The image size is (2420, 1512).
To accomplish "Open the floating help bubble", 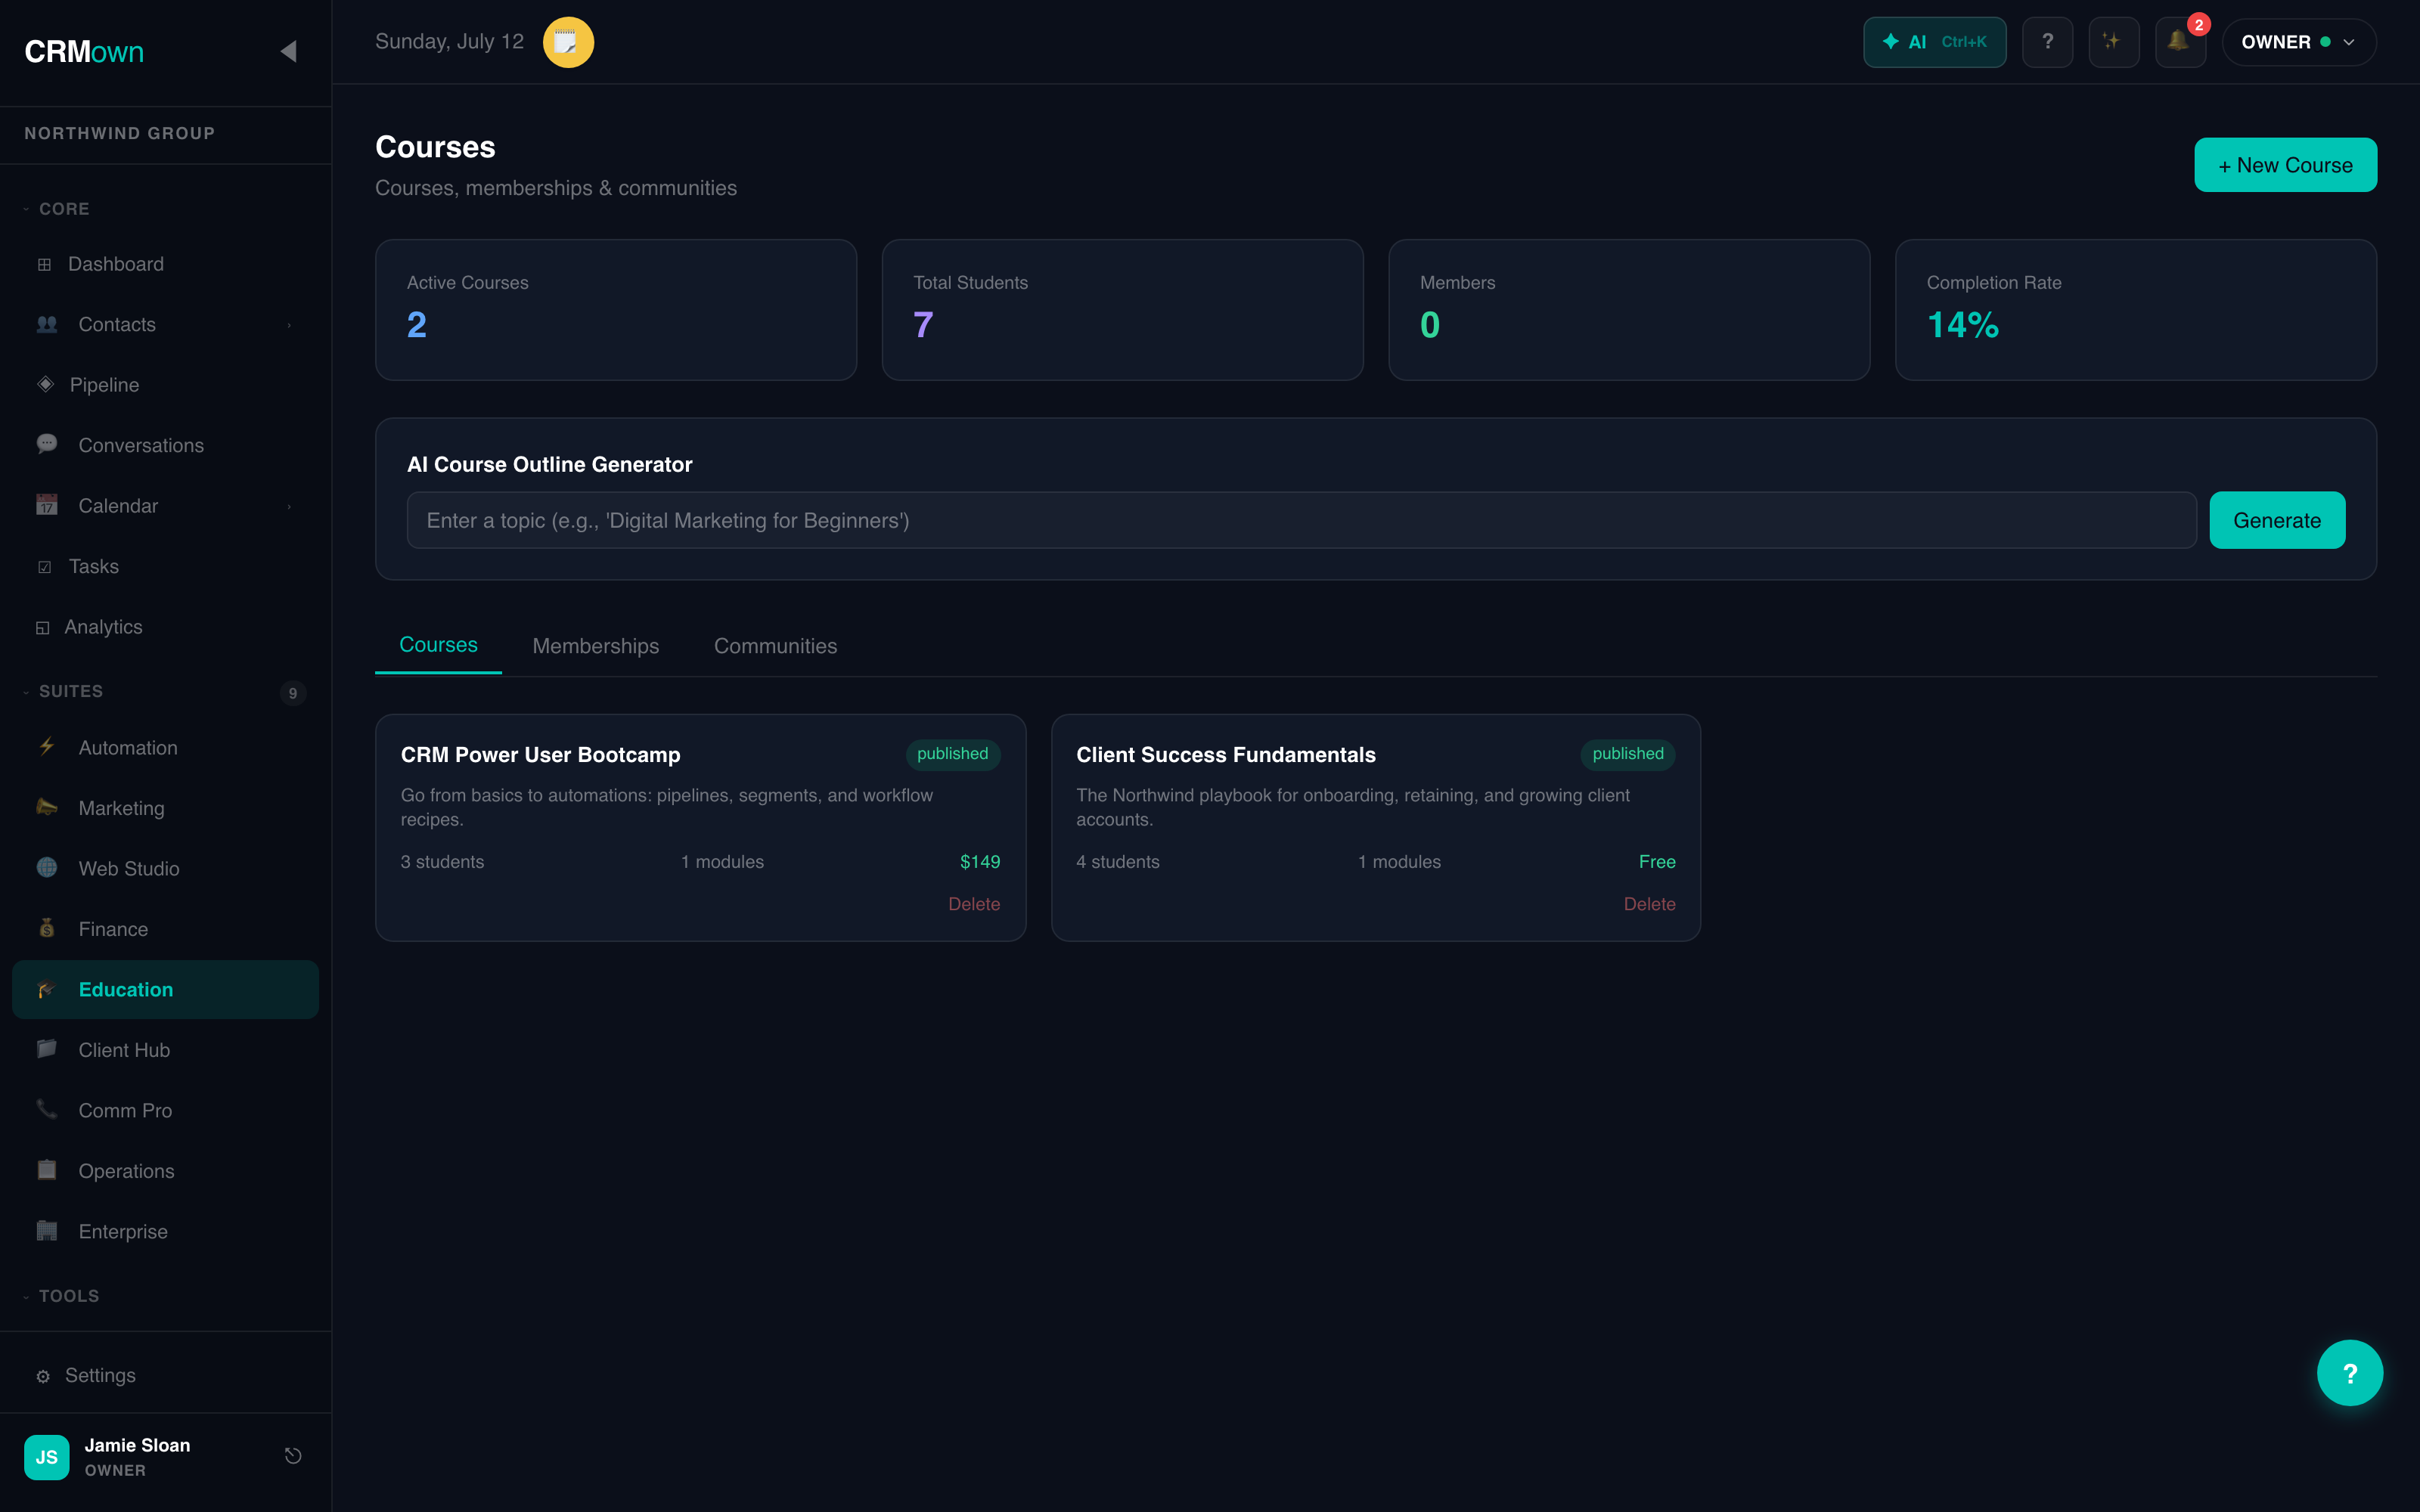I will point(2350,1373).
